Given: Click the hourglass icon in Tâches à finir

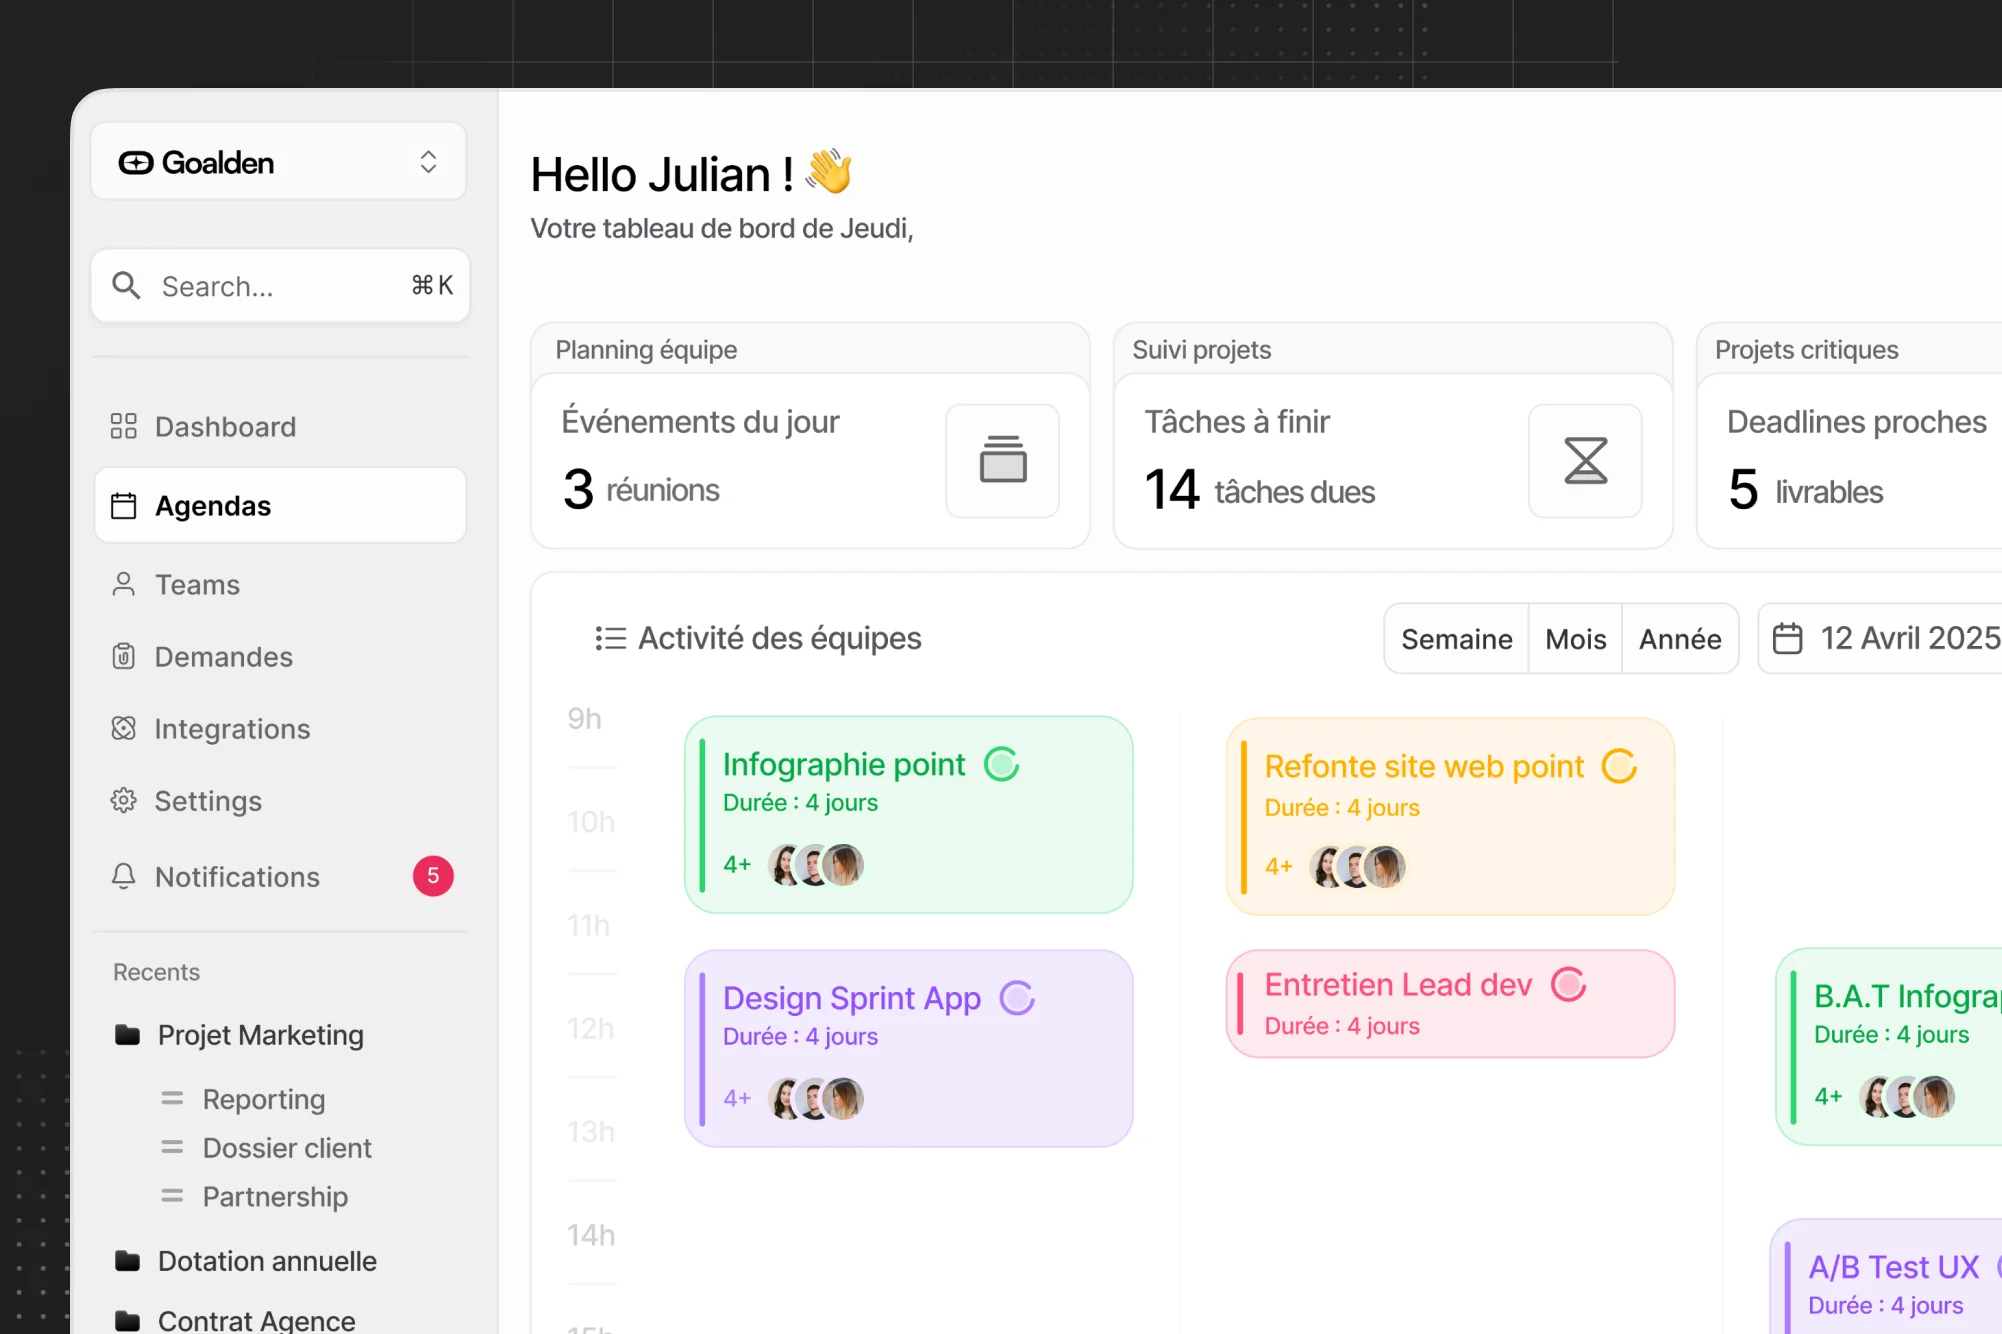Looking at the screenshot, I should click(x=1585, y=461).
